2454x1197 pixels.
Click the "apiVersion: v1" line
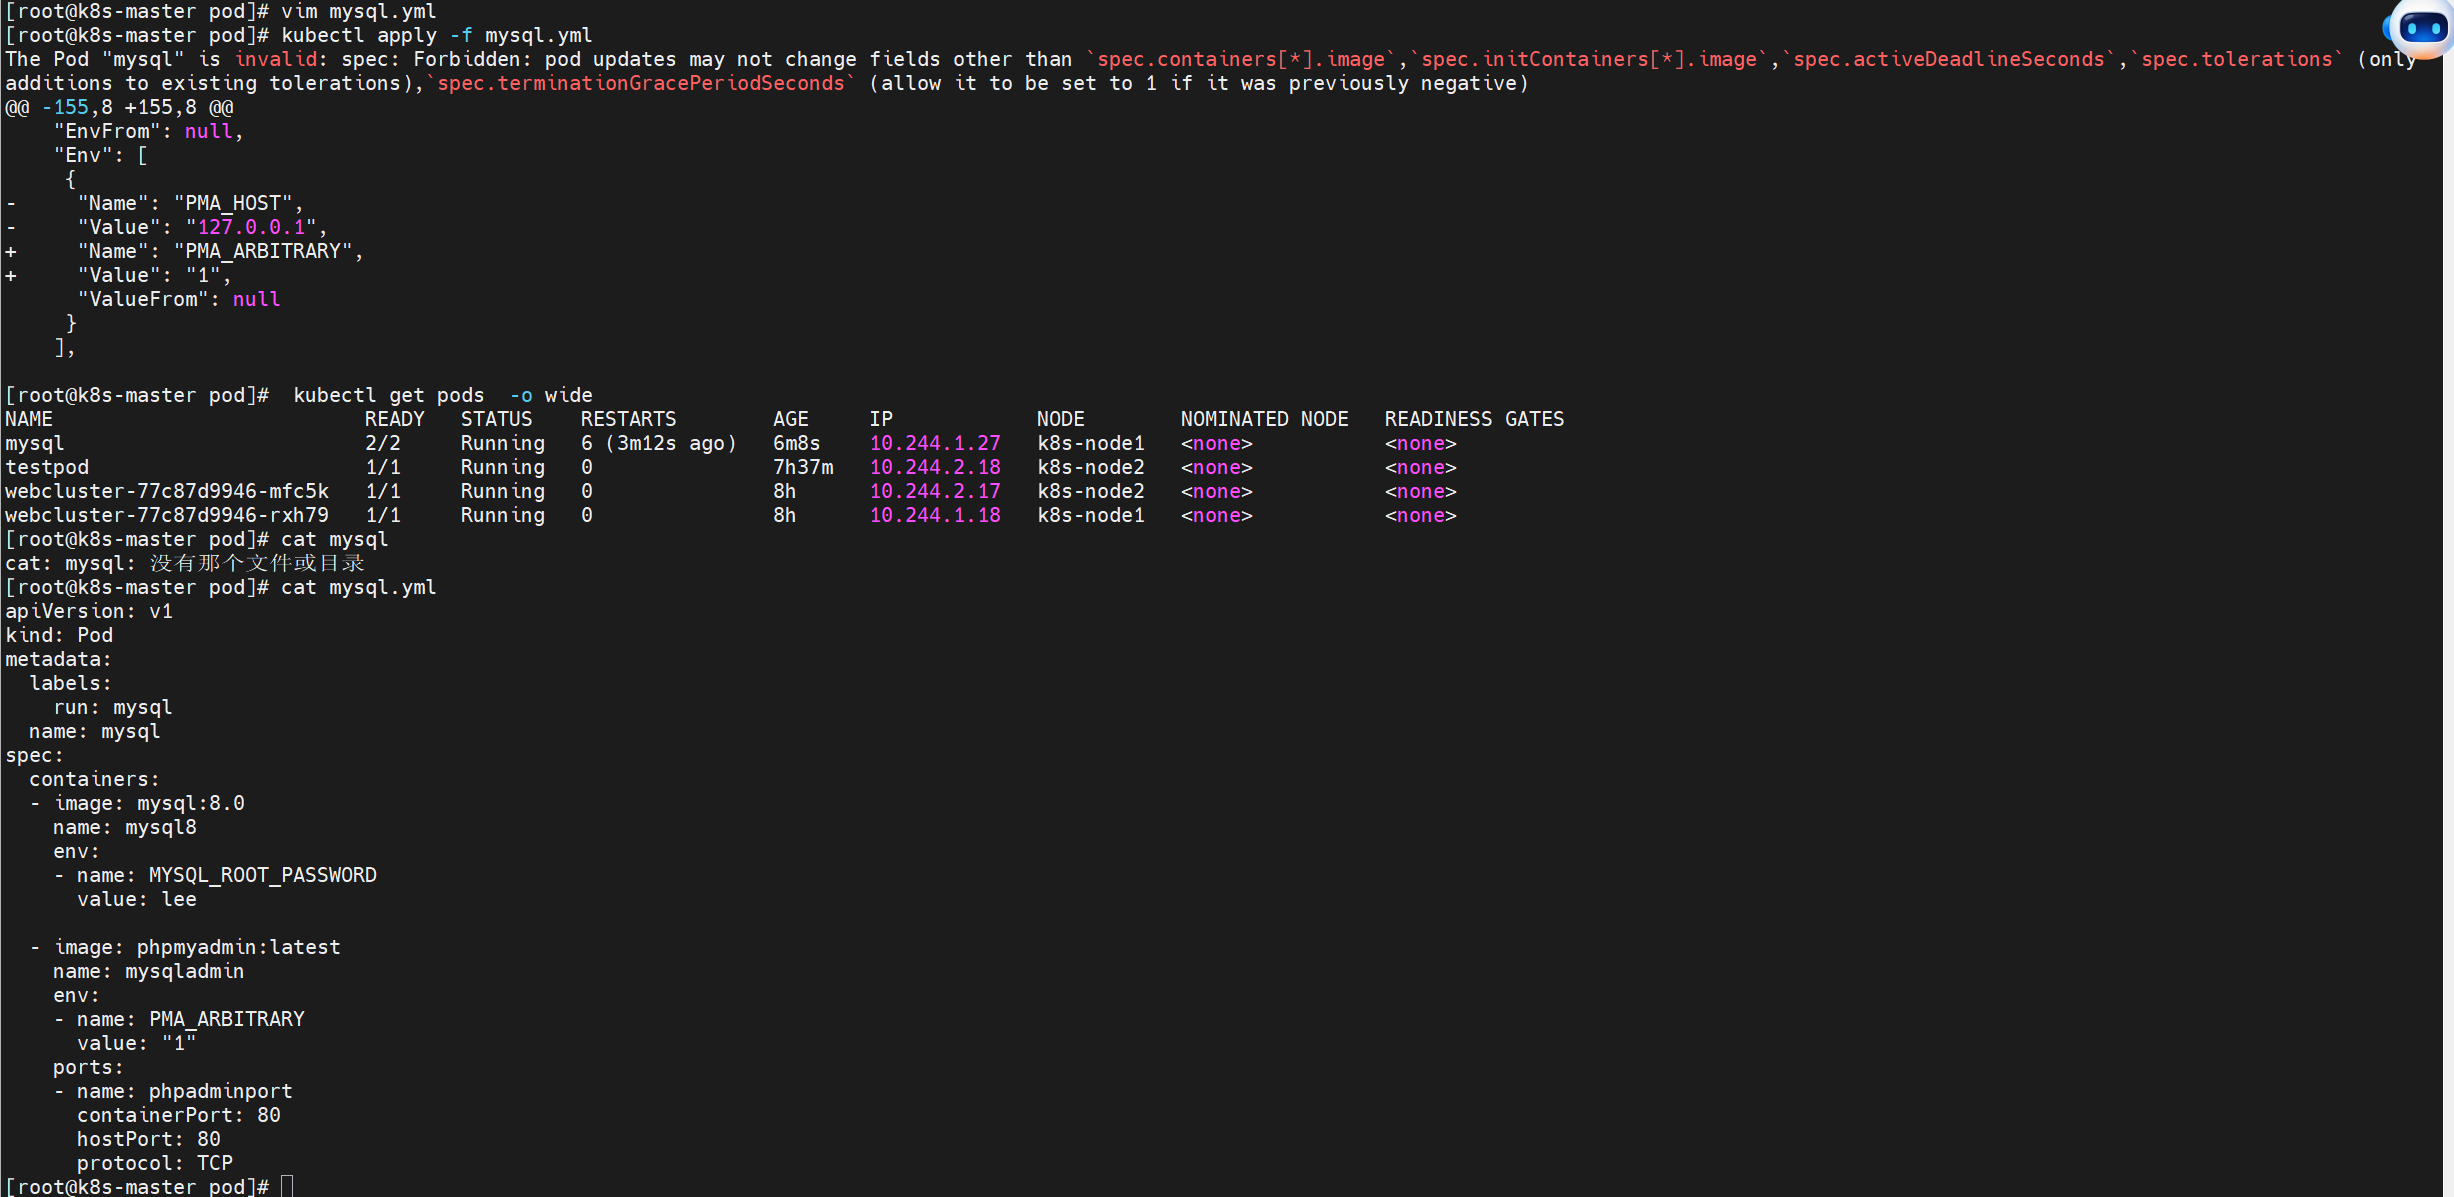[89, 611]
